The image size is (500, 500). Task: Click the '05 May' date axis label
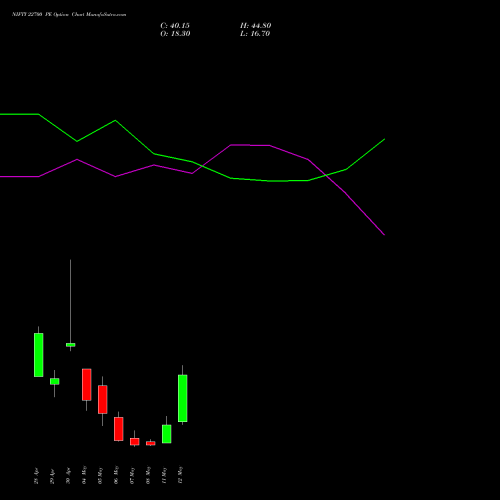[x=100, y=475]
